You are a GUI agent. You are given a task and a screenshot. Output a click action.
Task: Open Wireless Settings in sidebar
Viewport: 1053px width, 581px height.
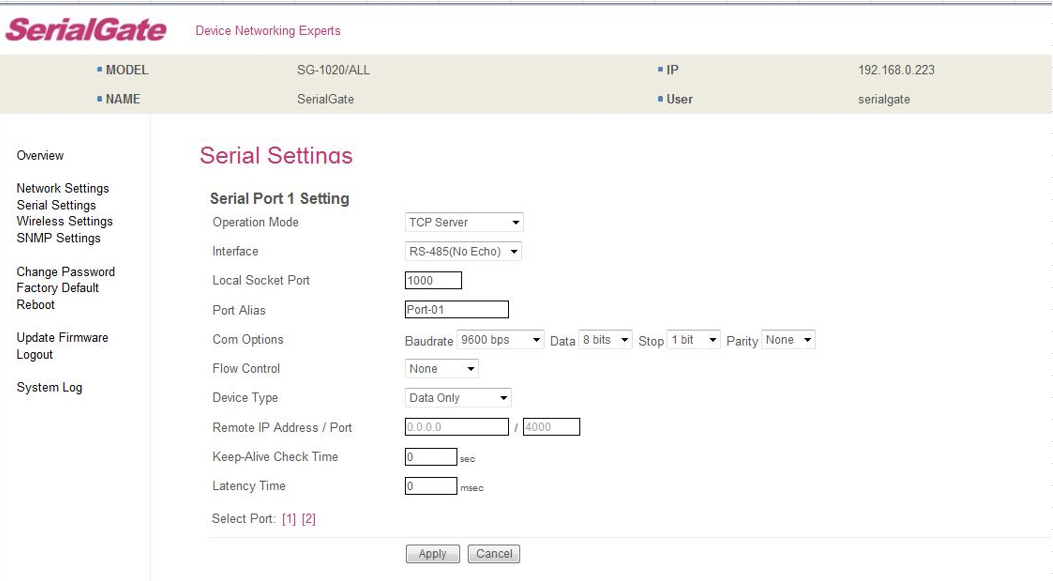click(x=65, y=222)
